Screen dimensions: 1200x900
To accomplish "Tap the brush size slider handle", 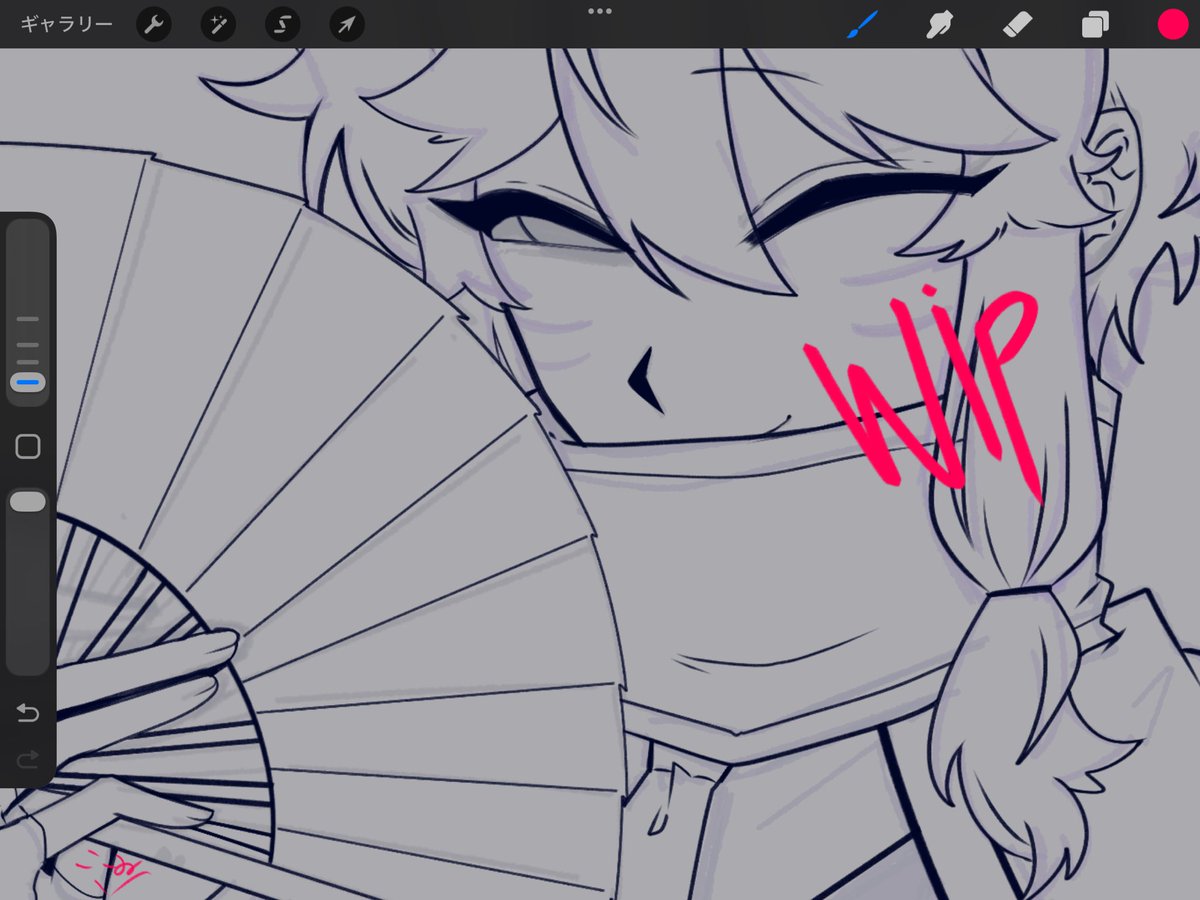I will click(28, 382).
